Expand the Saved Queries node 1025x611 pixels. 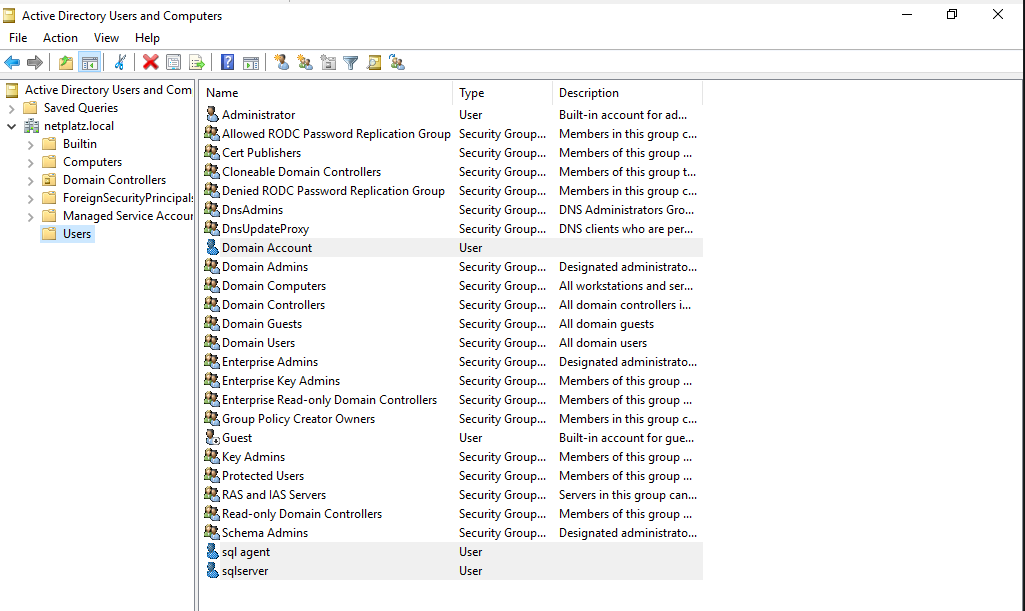11,108
